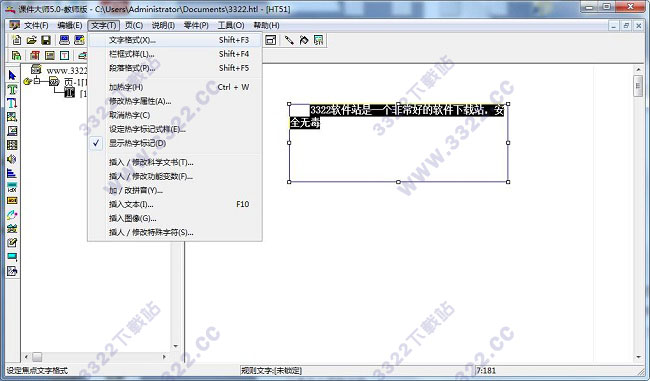The image size is (650, 381).
Task: Open the 工具(O) menu
Action: pyautogui.click(x=231, y=25)
